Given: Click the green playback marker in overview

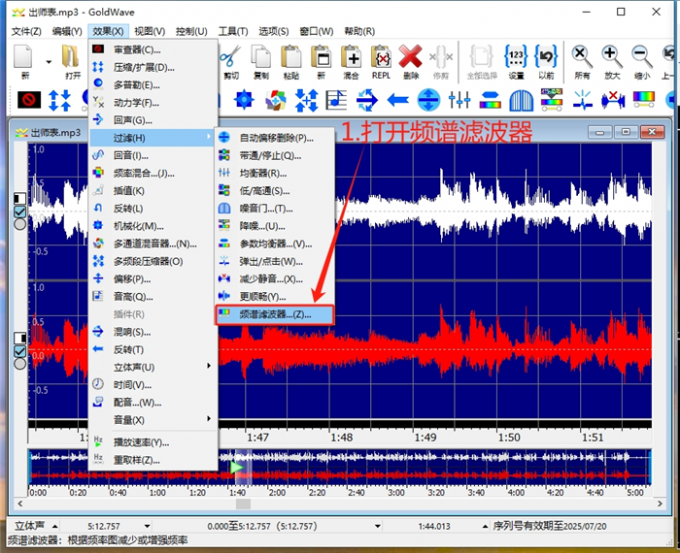Looking at the screenshot, I should coord(237,468).
